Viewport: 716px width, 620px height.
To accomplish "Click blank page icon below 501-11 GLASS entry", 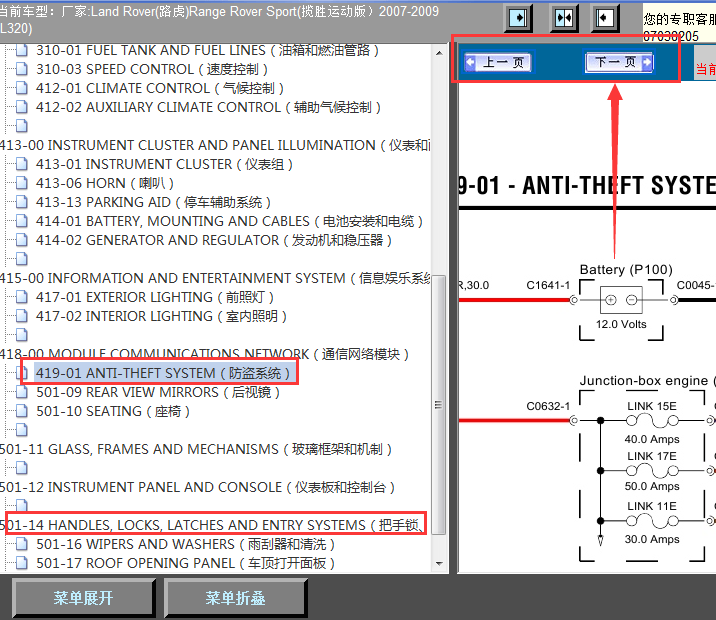I will [x=21, y=468].
